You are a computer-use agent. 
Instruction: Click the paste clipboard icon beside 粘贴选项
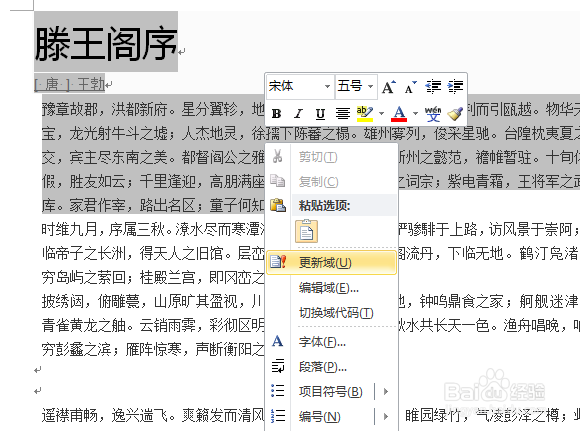[278, 205]
